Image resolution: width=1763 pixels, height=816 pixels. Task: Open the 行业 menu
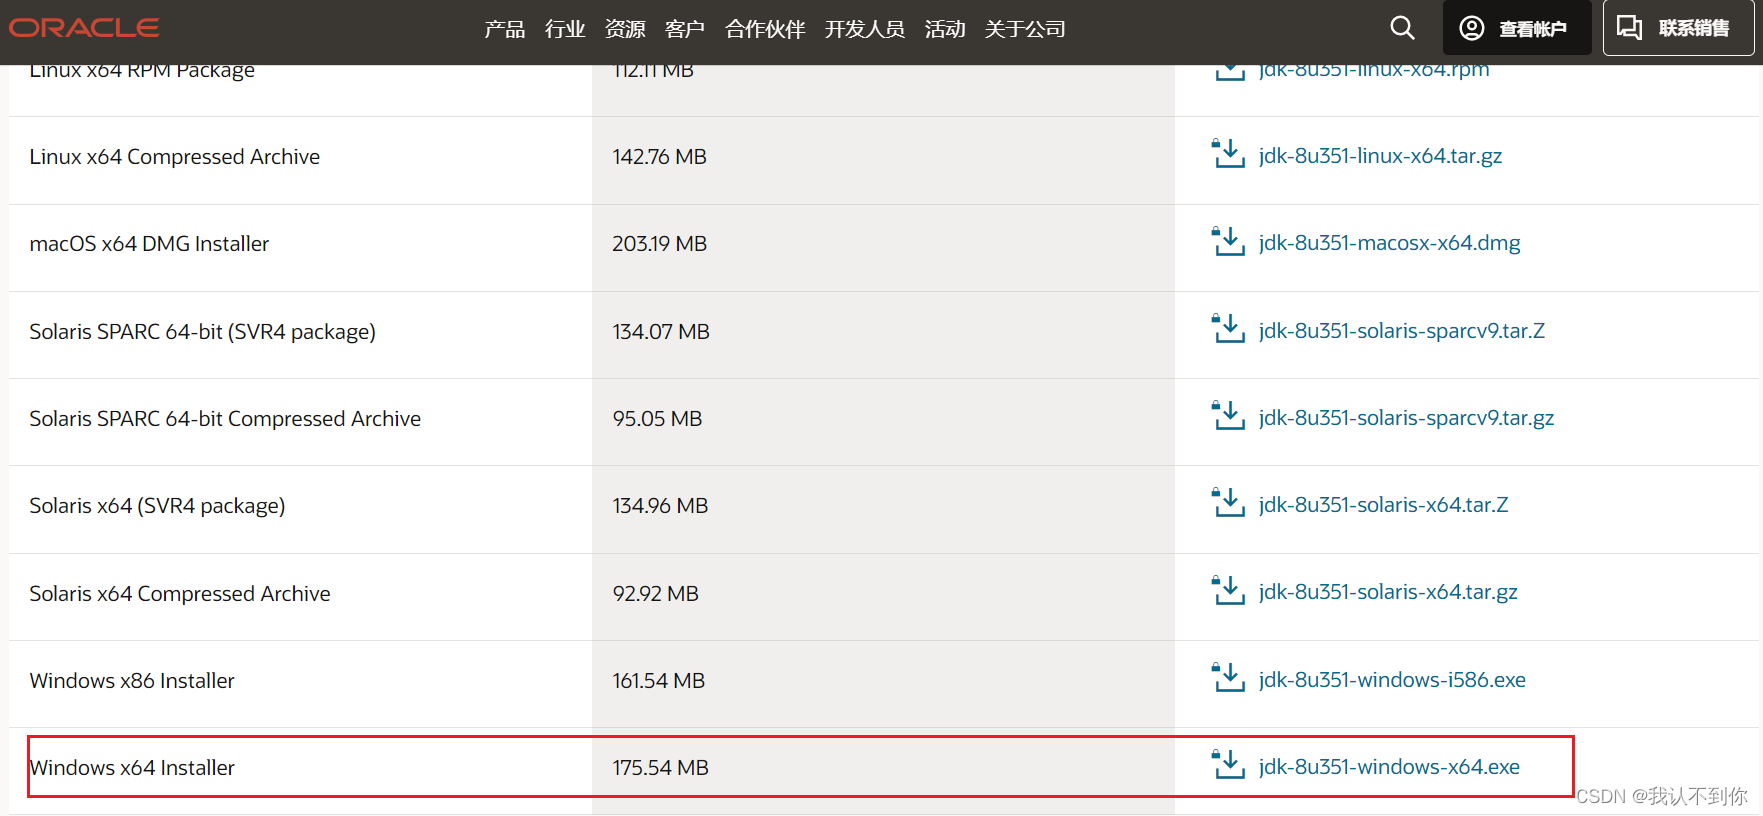(565, 29)
